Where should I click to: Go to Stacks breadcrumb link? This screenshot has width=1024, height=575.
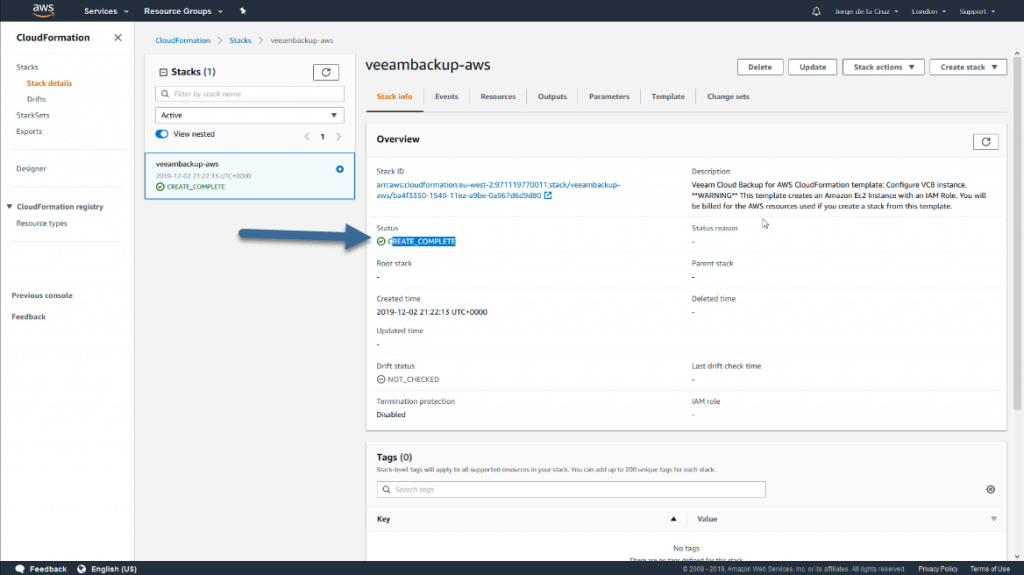coord(240,41)
